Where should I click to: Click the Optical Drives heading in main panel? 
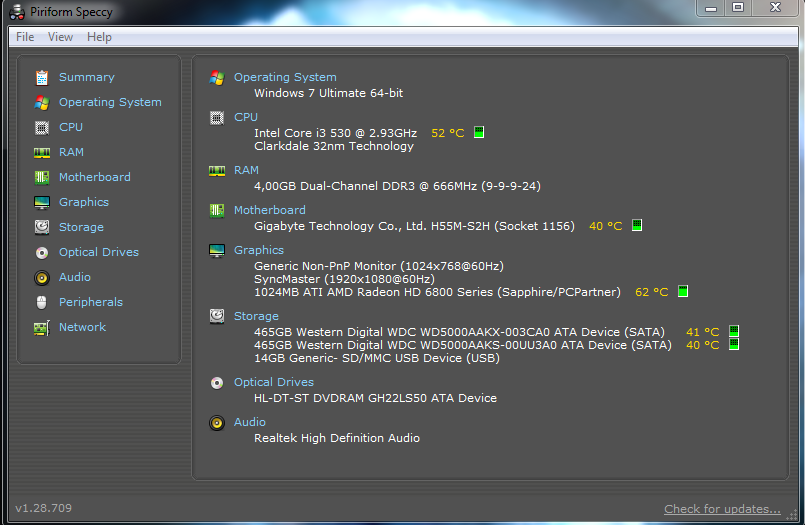(x=273, y=382)
